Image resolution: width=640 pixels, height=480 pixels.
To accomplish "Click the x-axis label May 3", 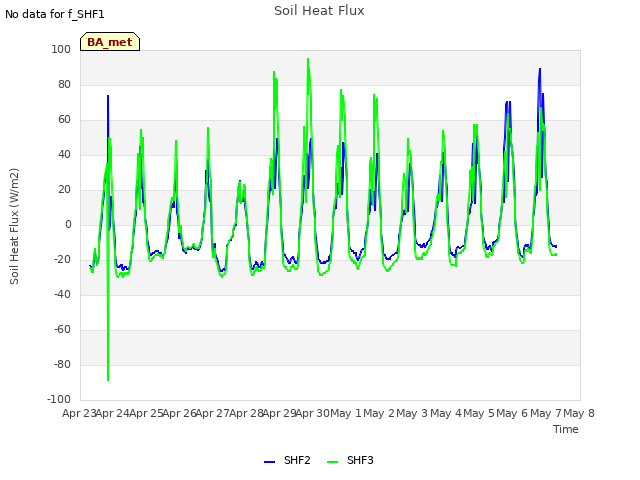I will click(412, 413).
